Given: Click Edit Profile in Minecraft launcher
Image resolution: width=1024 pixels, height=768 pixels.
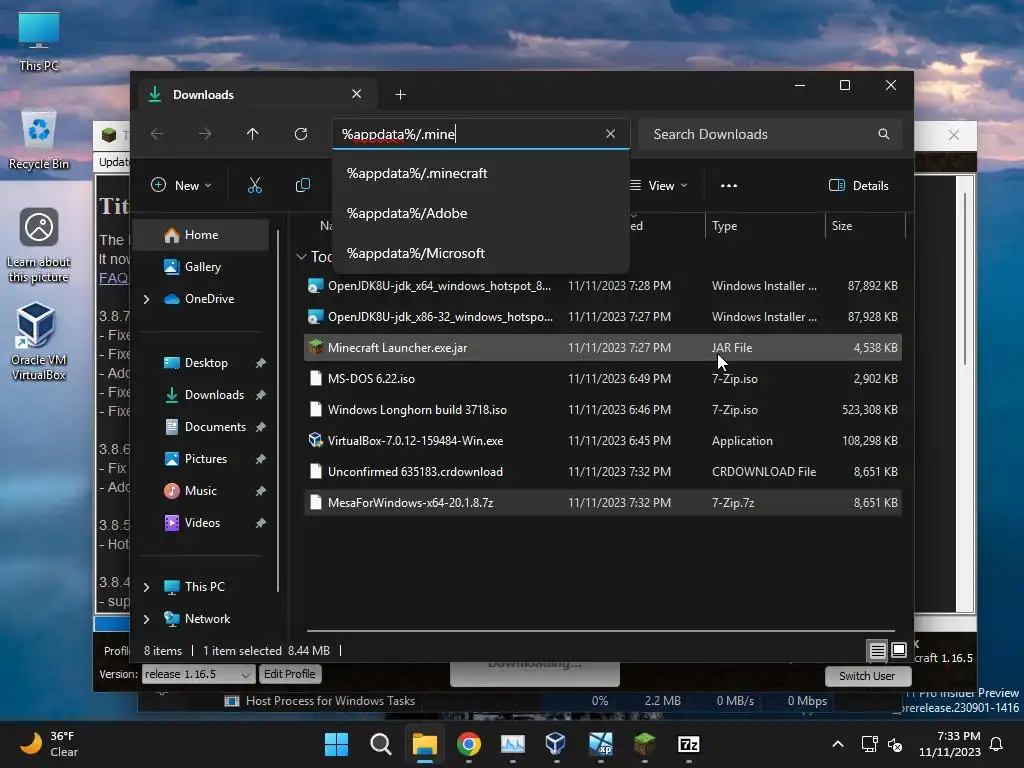Looking at the screenshot, I should [289, 674].
